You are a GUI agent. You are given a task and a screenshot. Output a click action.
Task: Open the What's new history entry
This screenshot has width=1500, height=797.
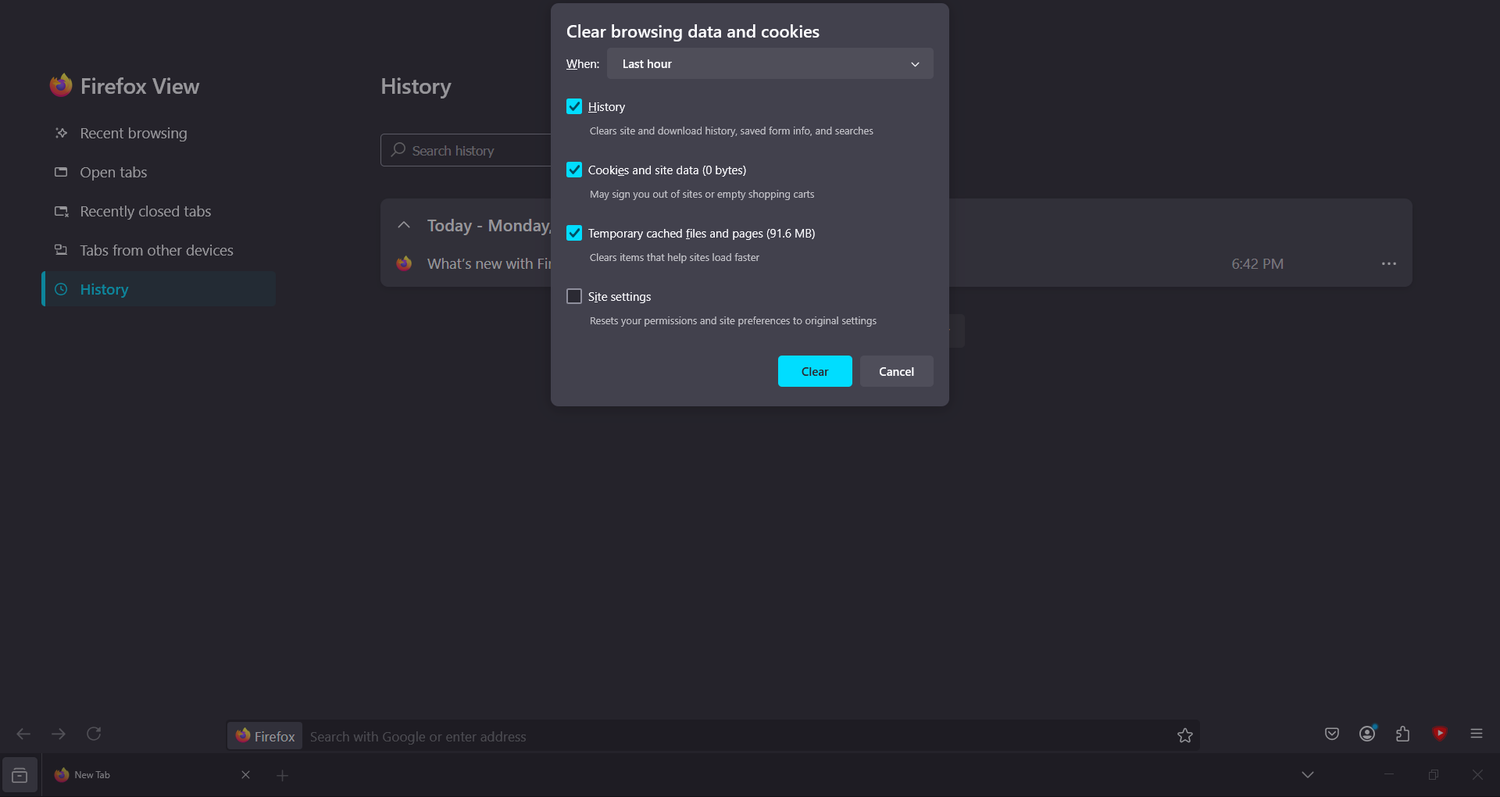point(489,264)
